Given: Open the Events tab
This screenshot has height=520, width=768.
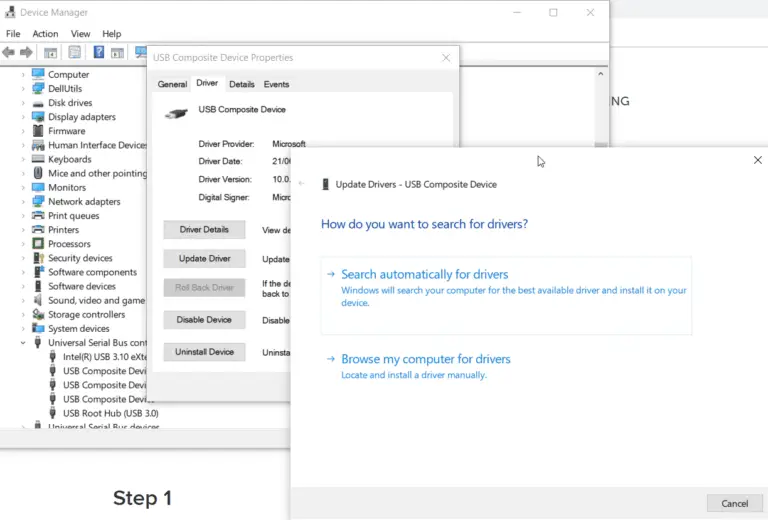Looking at the screenshot, I should click(x=276, y=84).
